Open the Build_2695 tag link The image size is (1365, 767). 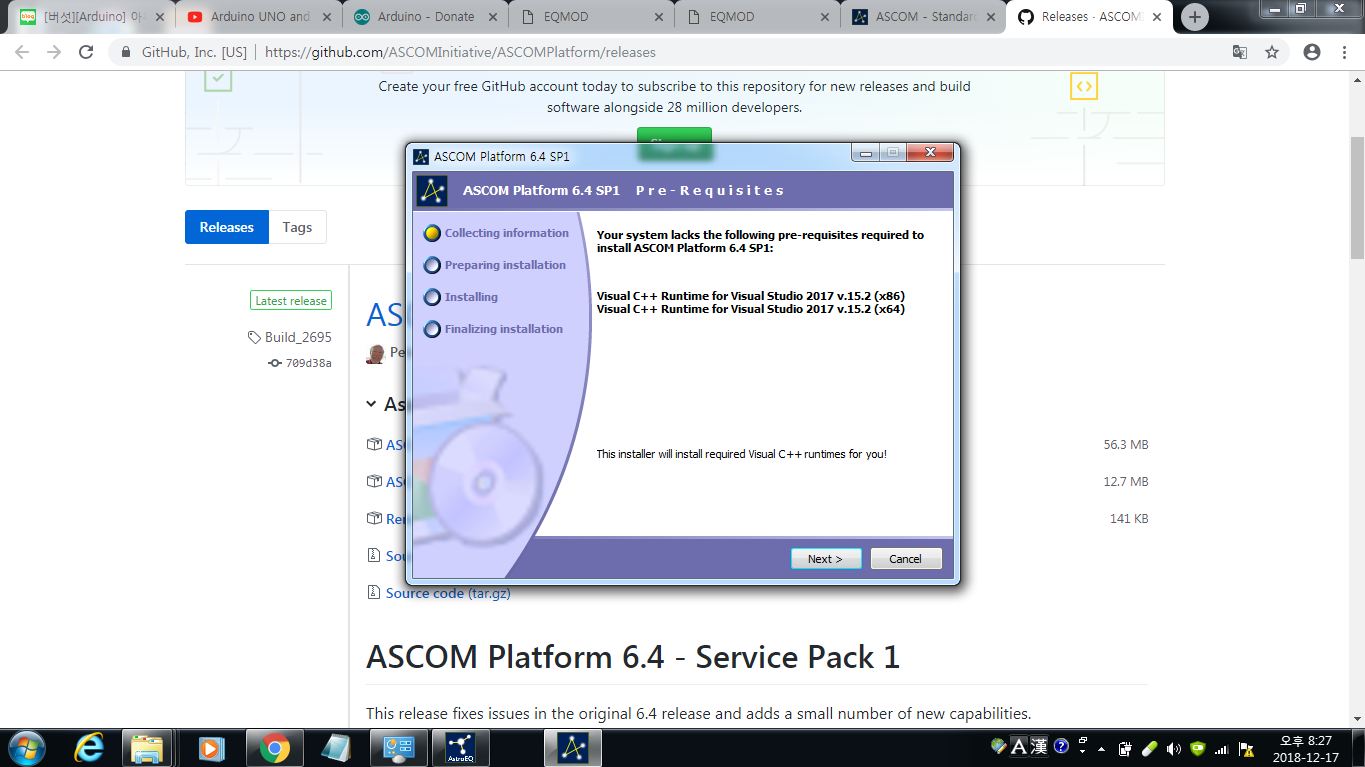[298, 337]
